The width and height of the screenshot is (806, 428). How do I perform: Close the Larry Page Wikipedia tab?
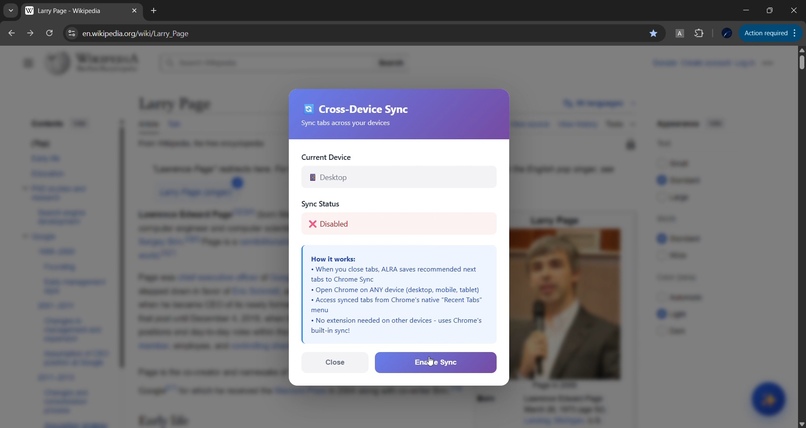(134, 10)
